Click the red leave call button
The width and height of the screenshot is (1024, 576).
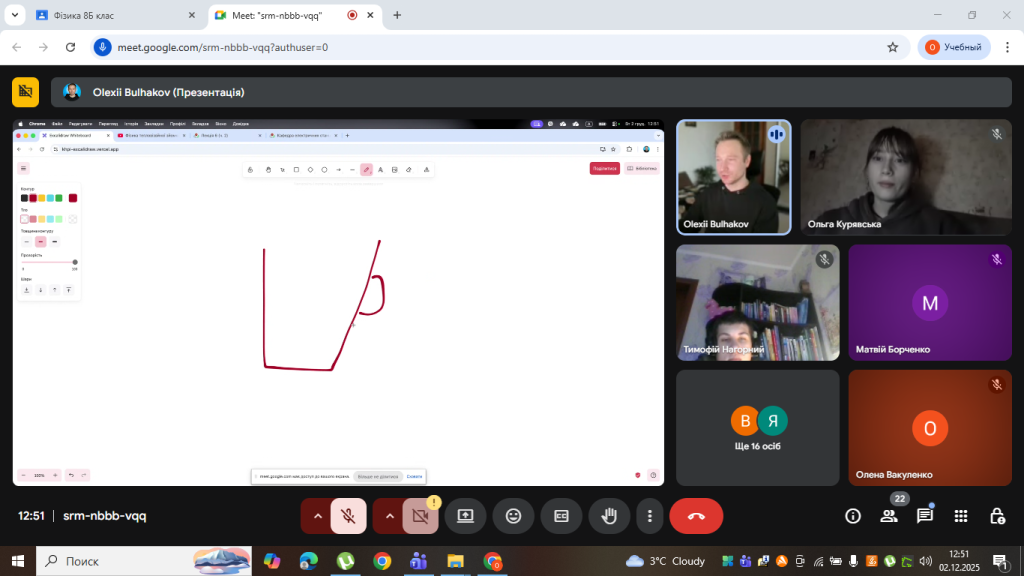696,516
